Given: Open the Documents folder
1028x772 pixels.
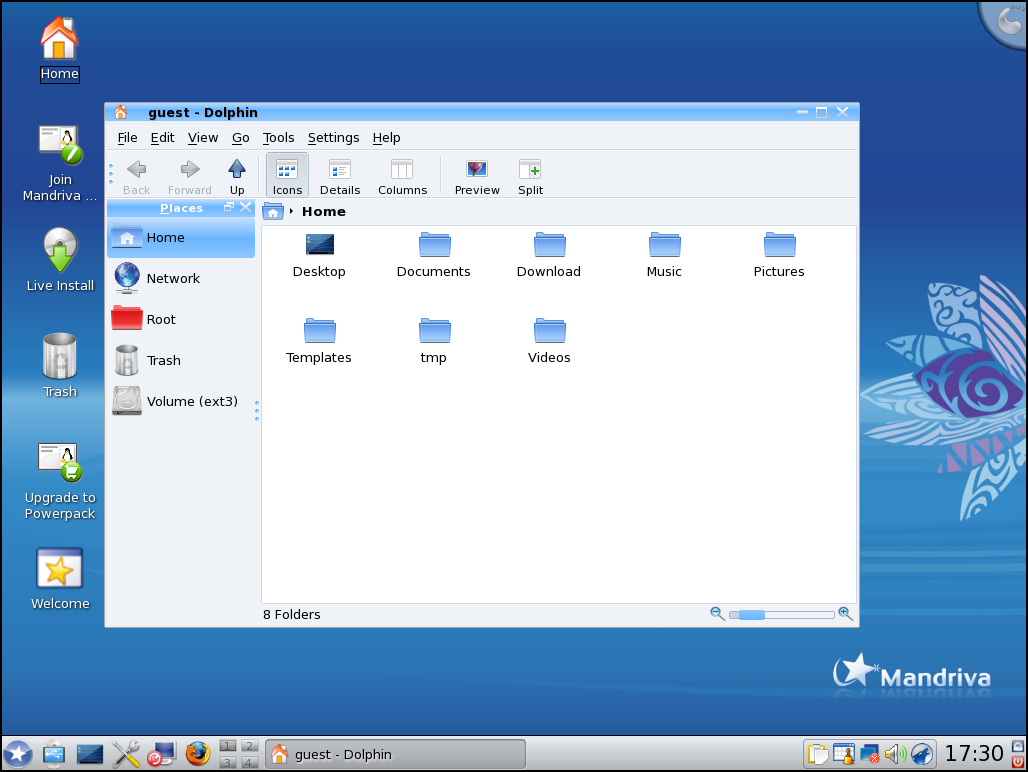Looking at the screenshot, I should pos(434,256).
